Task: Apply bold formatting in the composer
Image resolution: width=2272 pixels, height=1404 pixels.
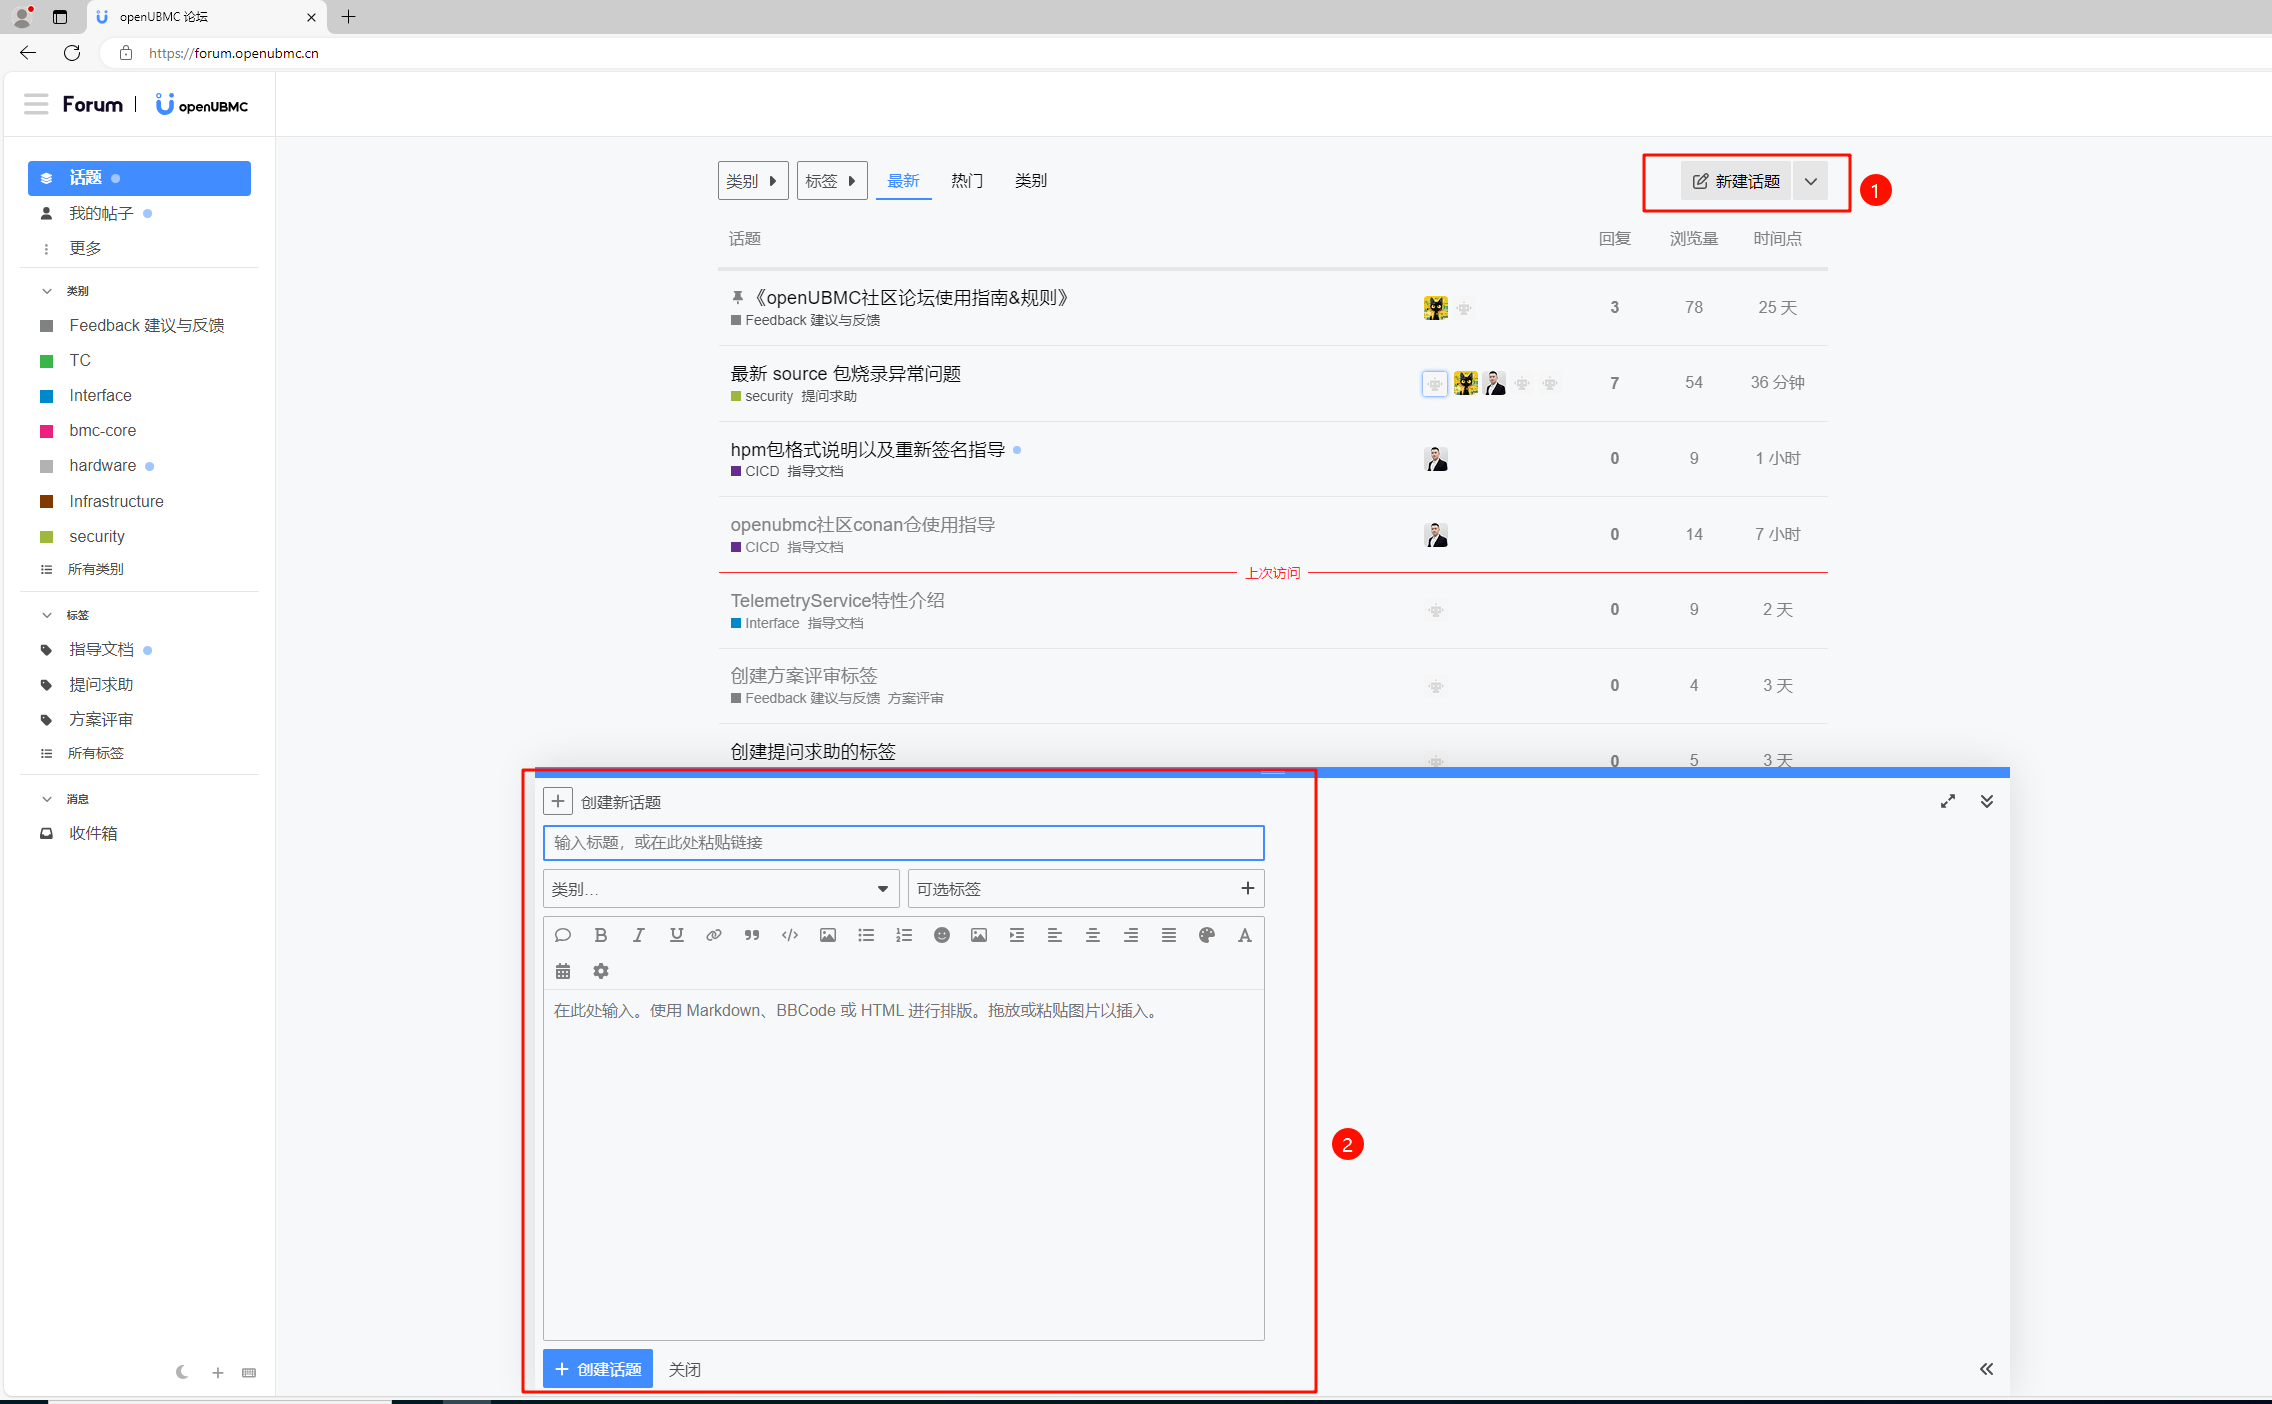Action: pyautogui.click(x=600, y=935)
